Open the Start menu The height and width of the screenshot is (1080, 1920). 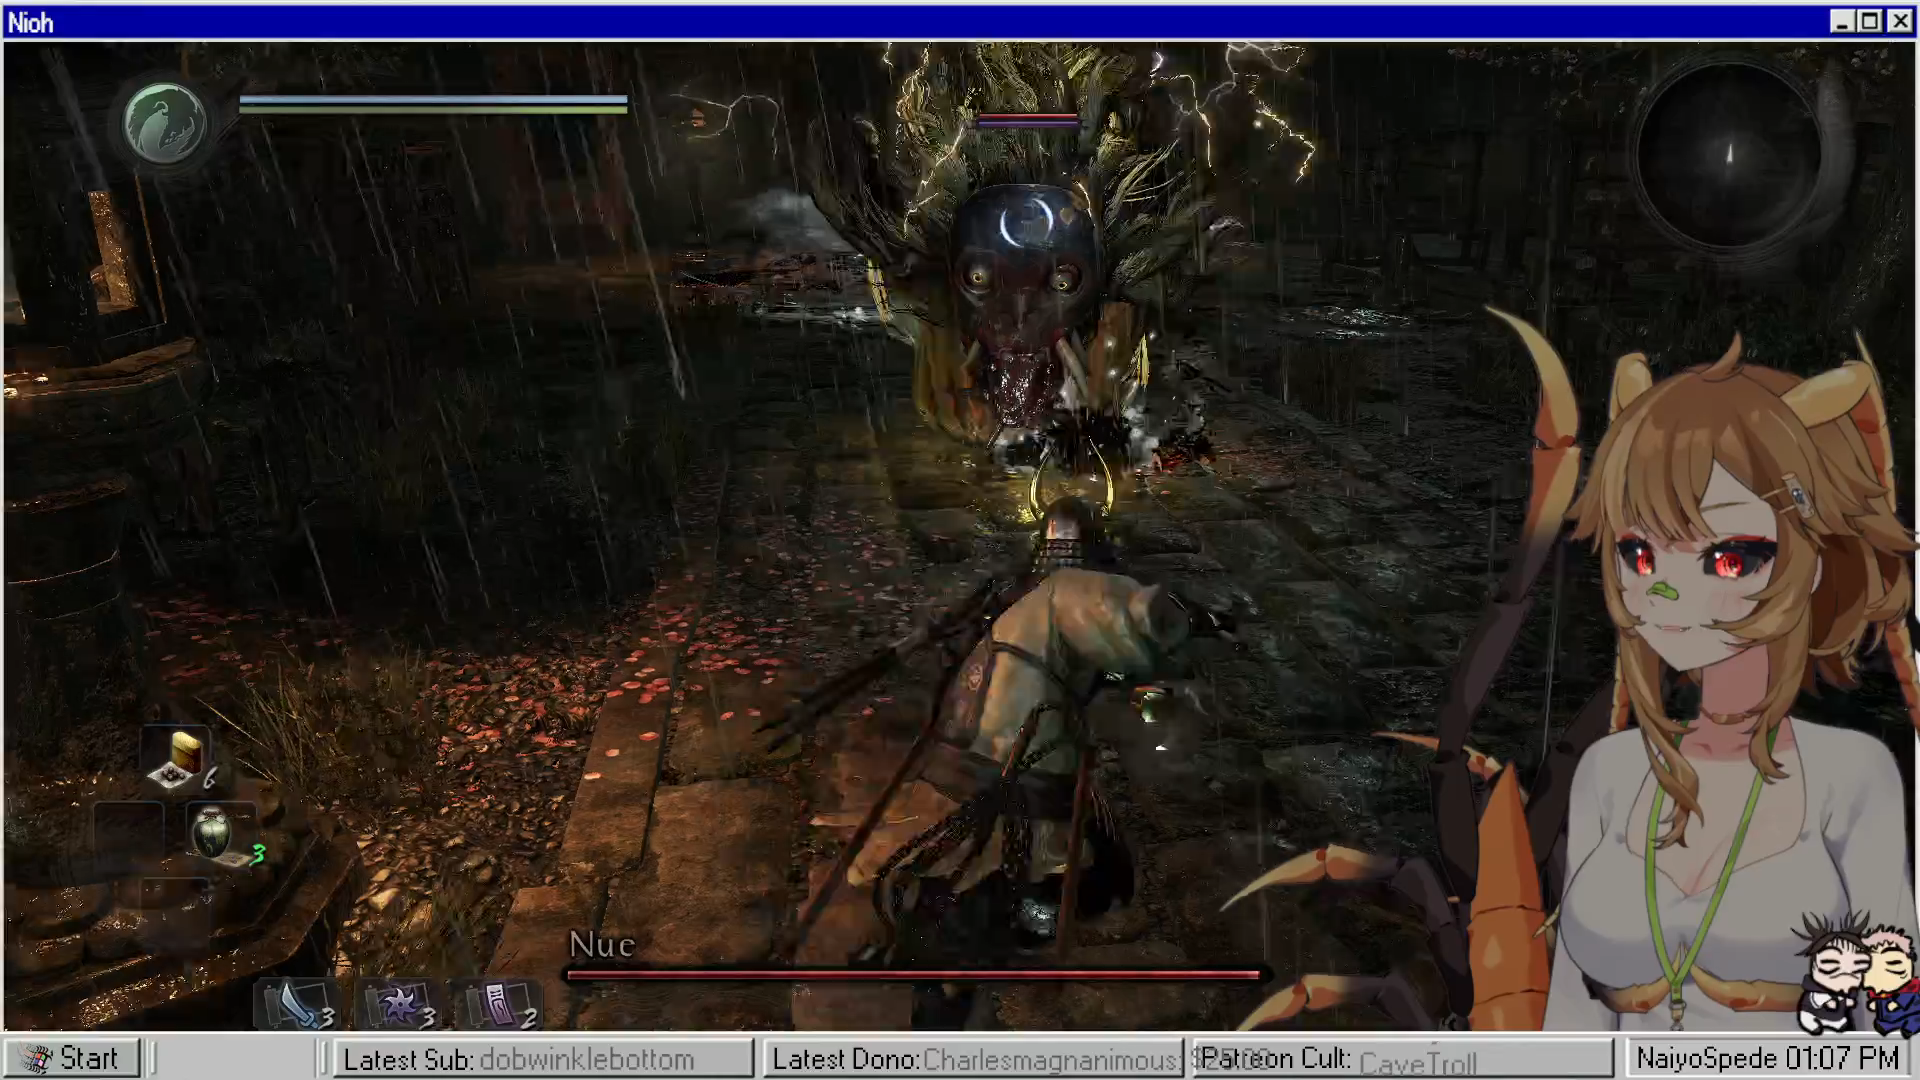tap(72, 1058)
